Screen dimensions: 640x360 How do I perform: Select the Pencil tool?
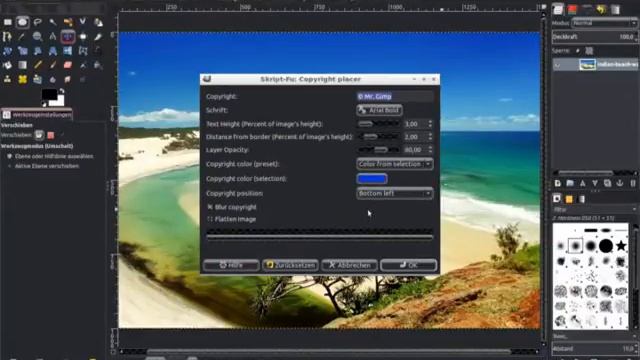[x=38, y=65]
